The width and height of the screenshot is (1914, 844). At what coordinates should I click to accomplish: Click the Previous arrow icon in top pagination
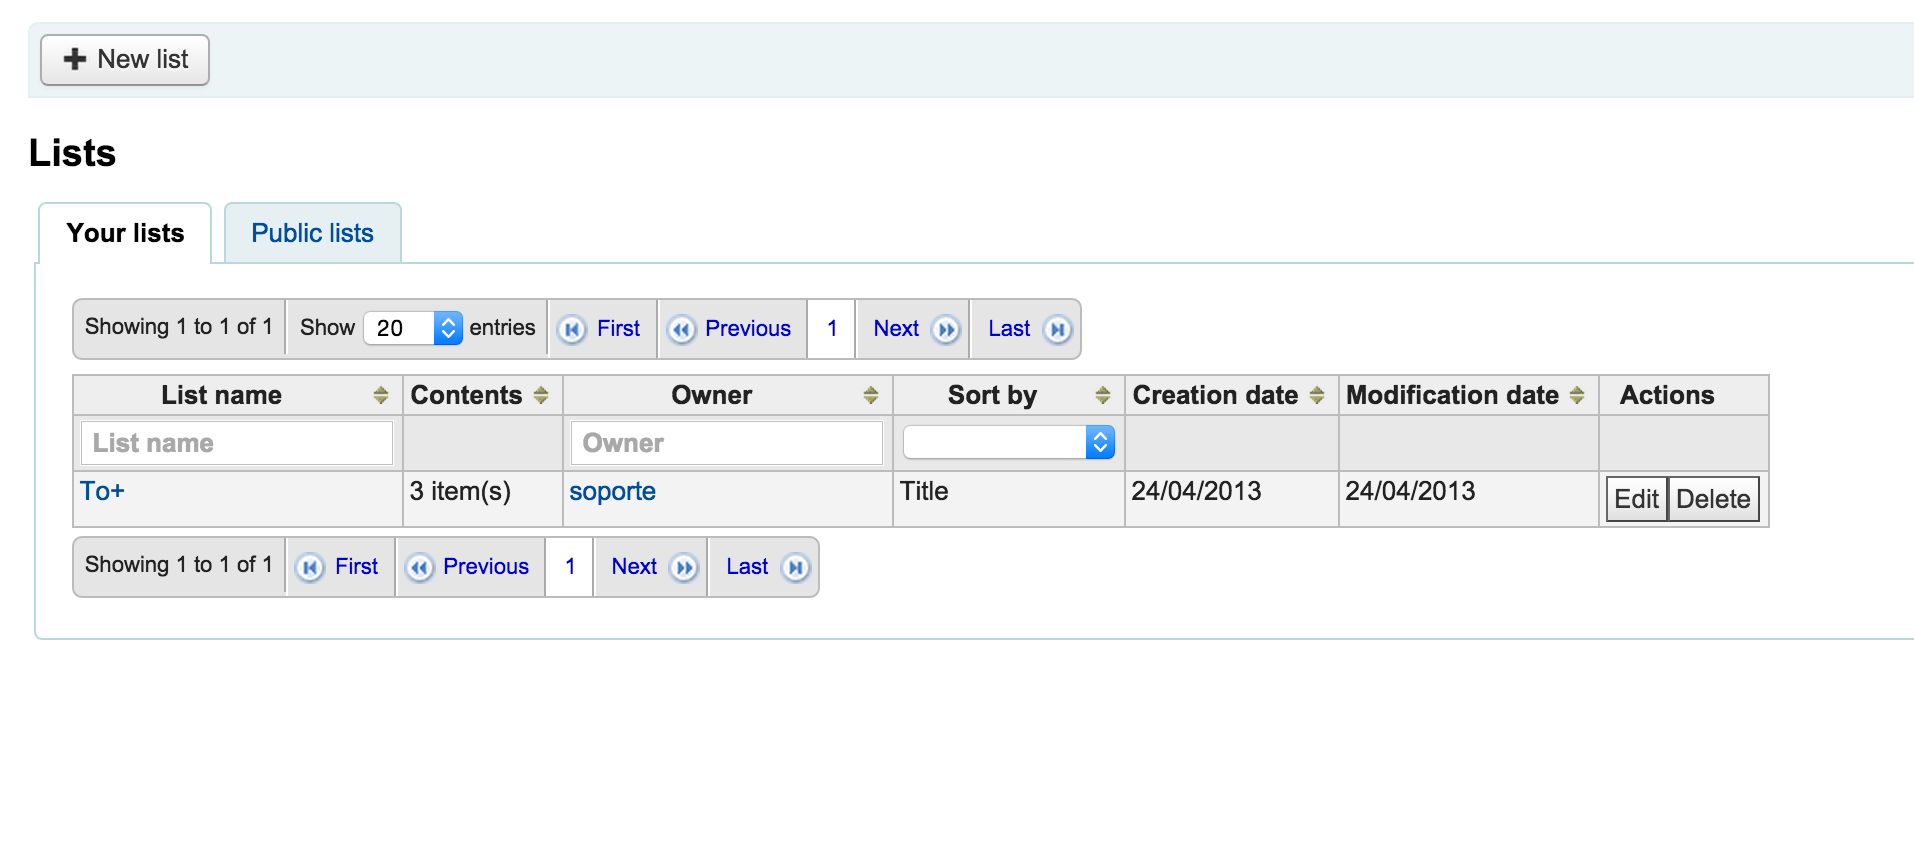click(x=682, y=329)
